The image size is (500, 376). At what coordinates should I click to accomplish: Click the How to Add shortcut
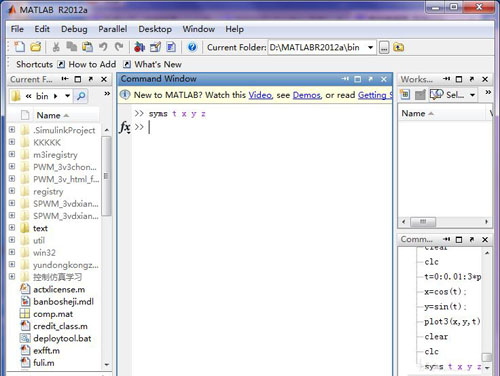coord(87,64)
